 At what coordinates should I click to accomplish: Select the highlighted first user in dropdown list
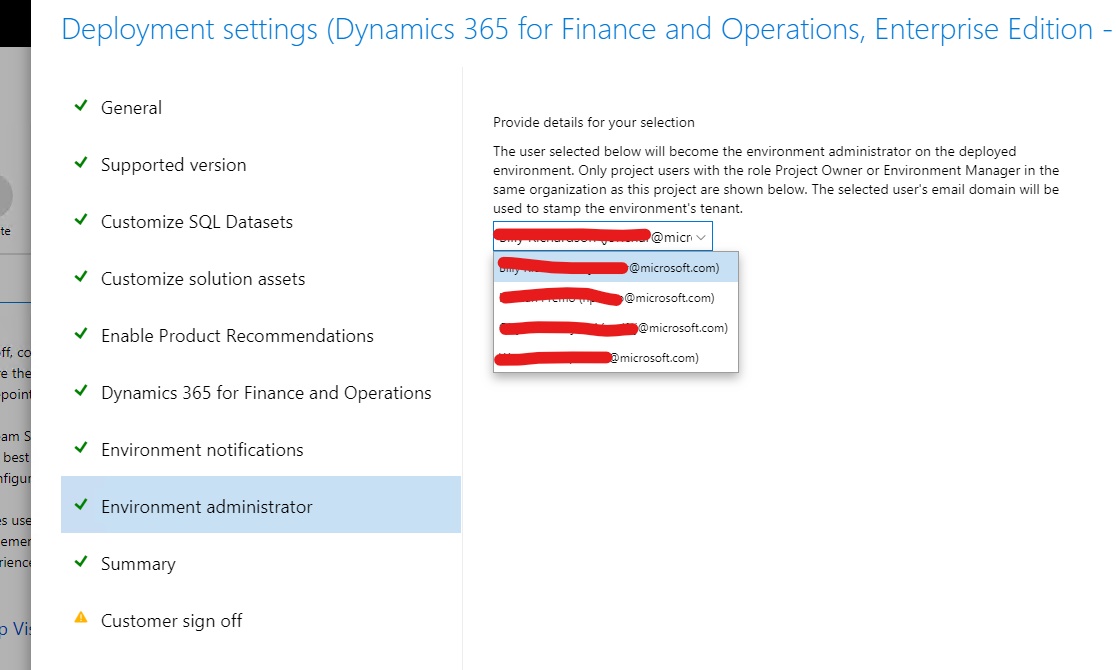[x=615, y=267]
